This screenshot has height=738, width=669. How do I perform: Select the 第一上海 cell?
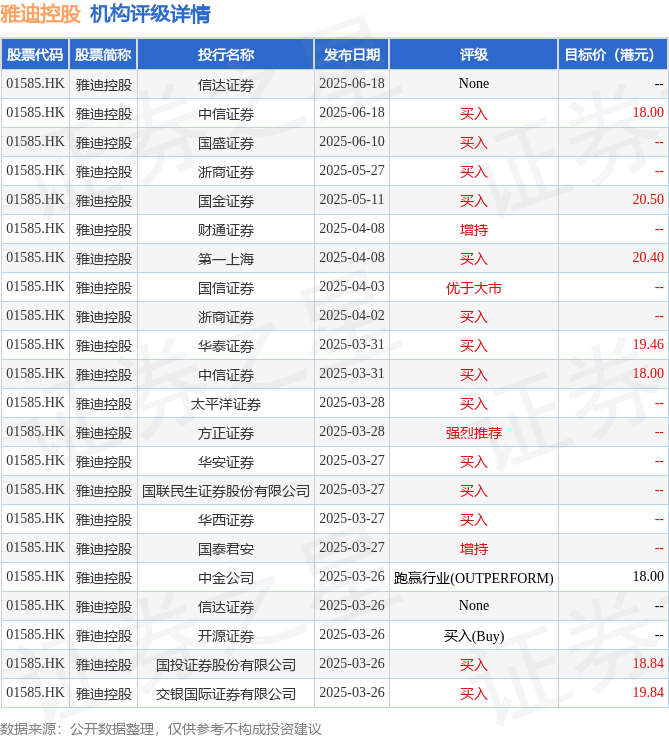click(x=226, y=258)
